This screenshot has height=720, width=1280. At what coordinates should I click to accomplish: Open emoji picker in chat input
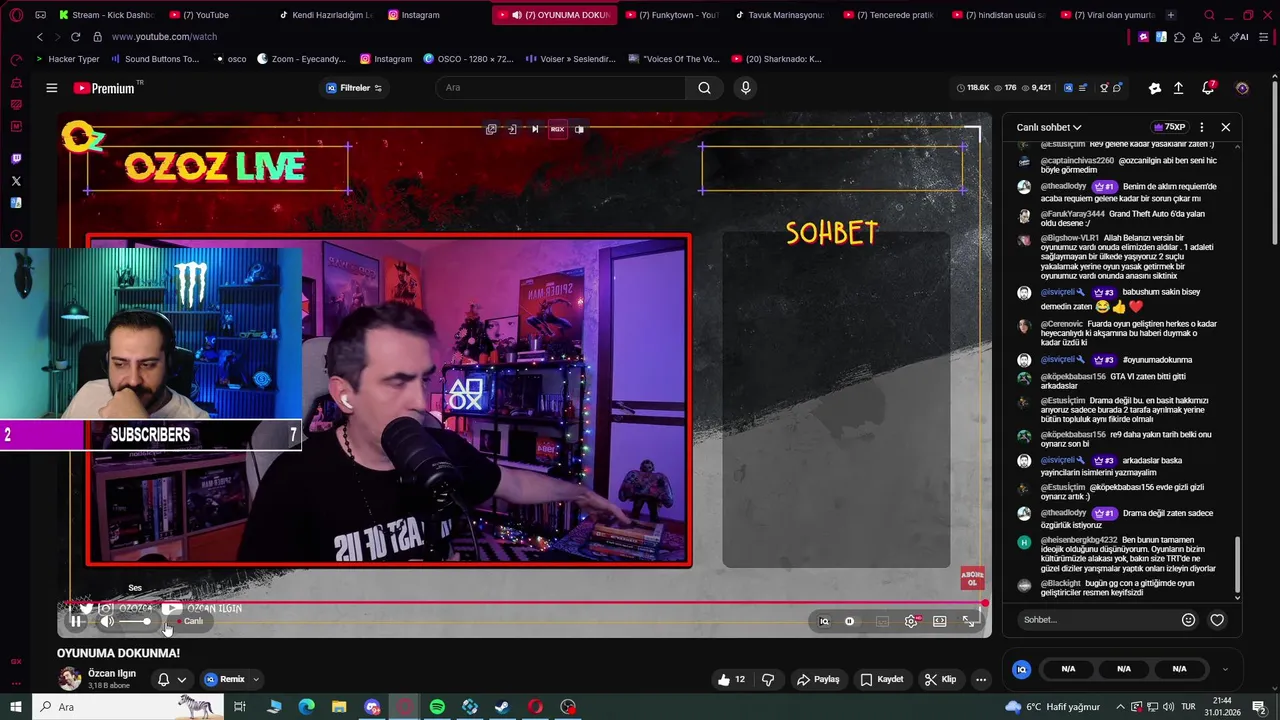1188,619
